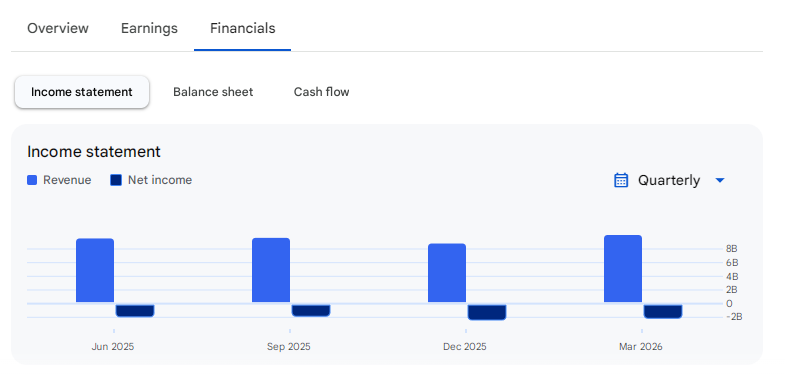
Task: Select the Income statement button
Action: tap(82, 92)
